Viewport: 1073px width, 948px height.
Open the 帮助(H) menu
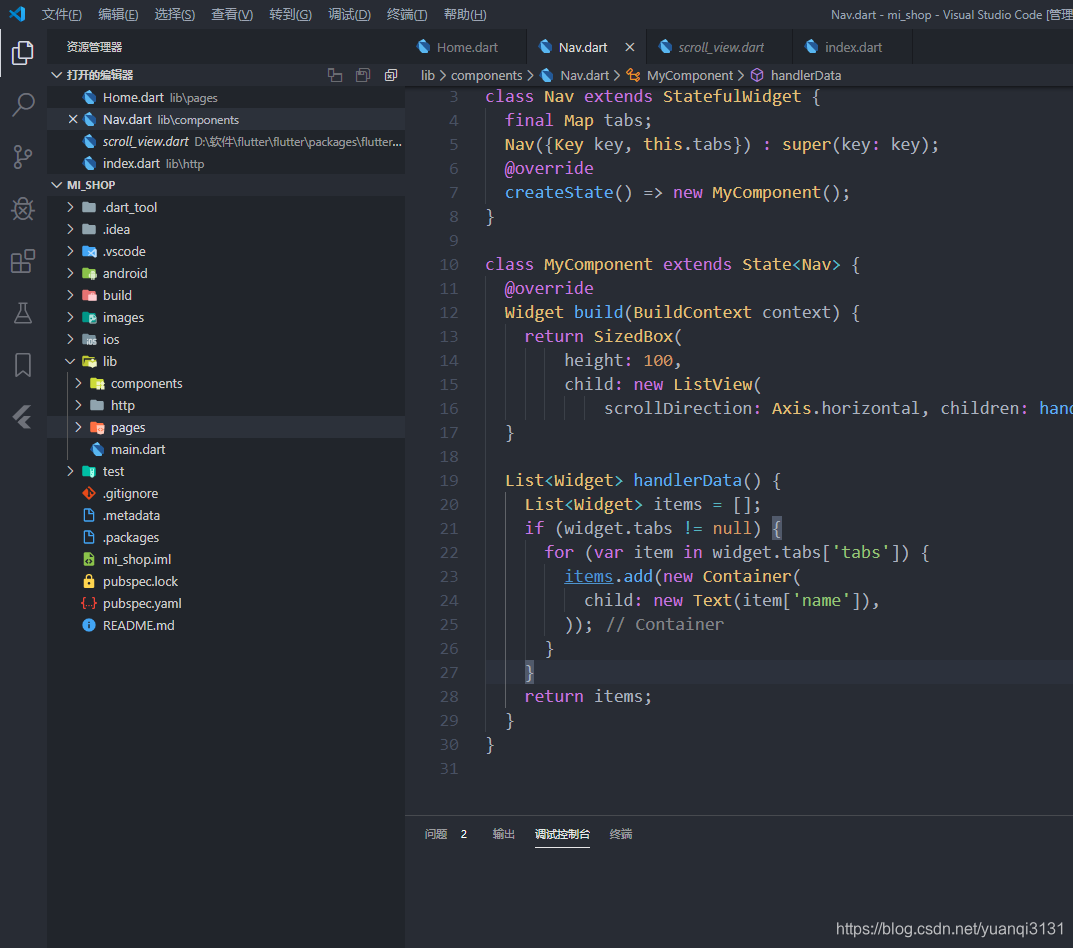465,14
